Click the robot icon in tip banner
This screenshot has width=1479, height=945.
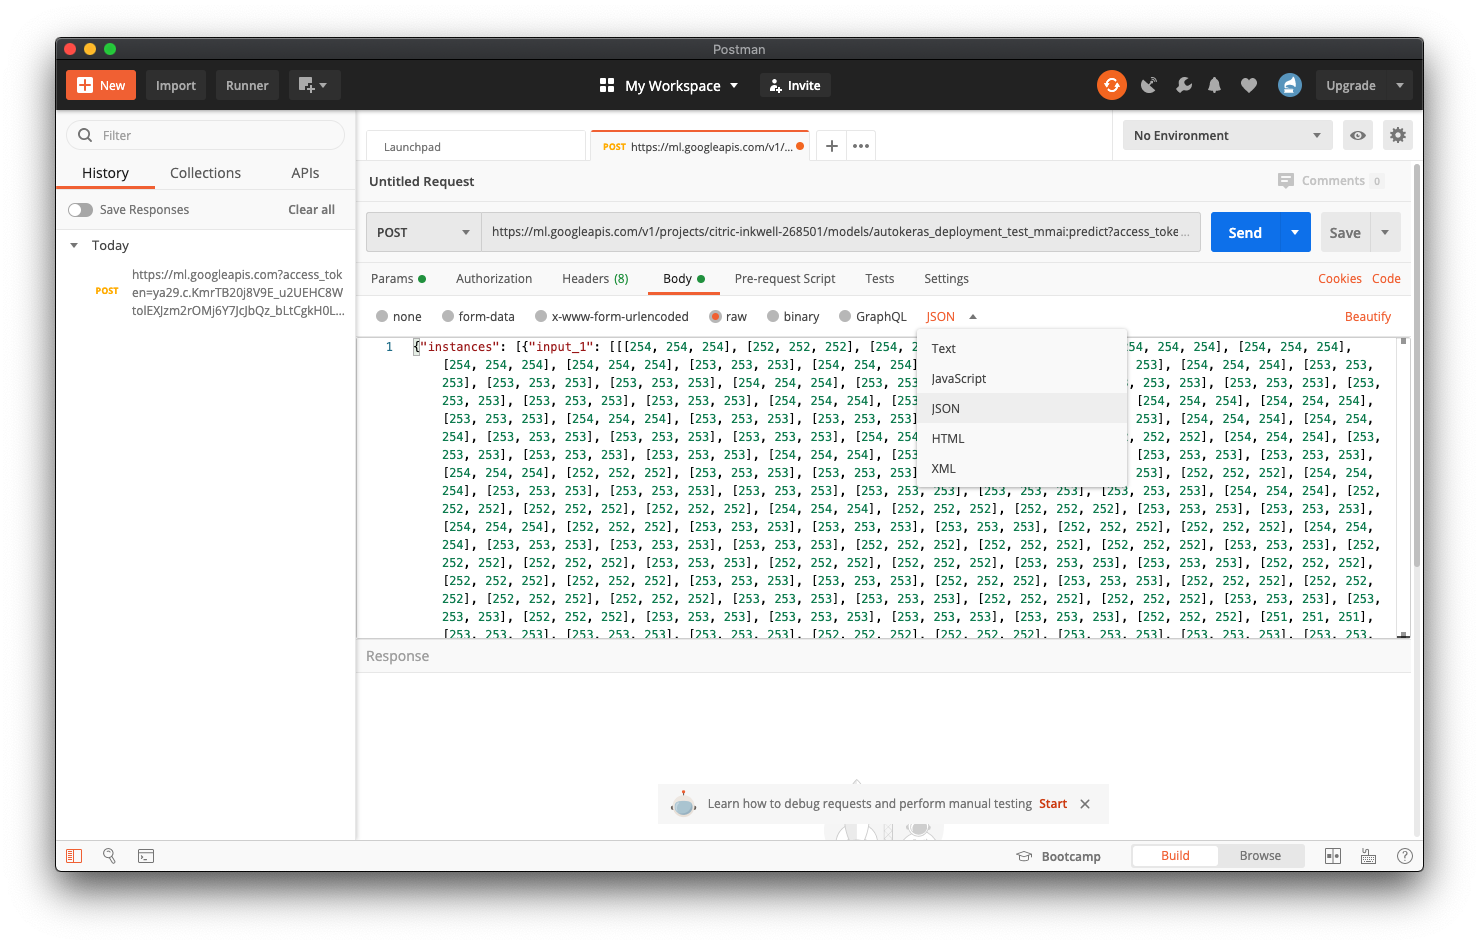pos(684,803)
